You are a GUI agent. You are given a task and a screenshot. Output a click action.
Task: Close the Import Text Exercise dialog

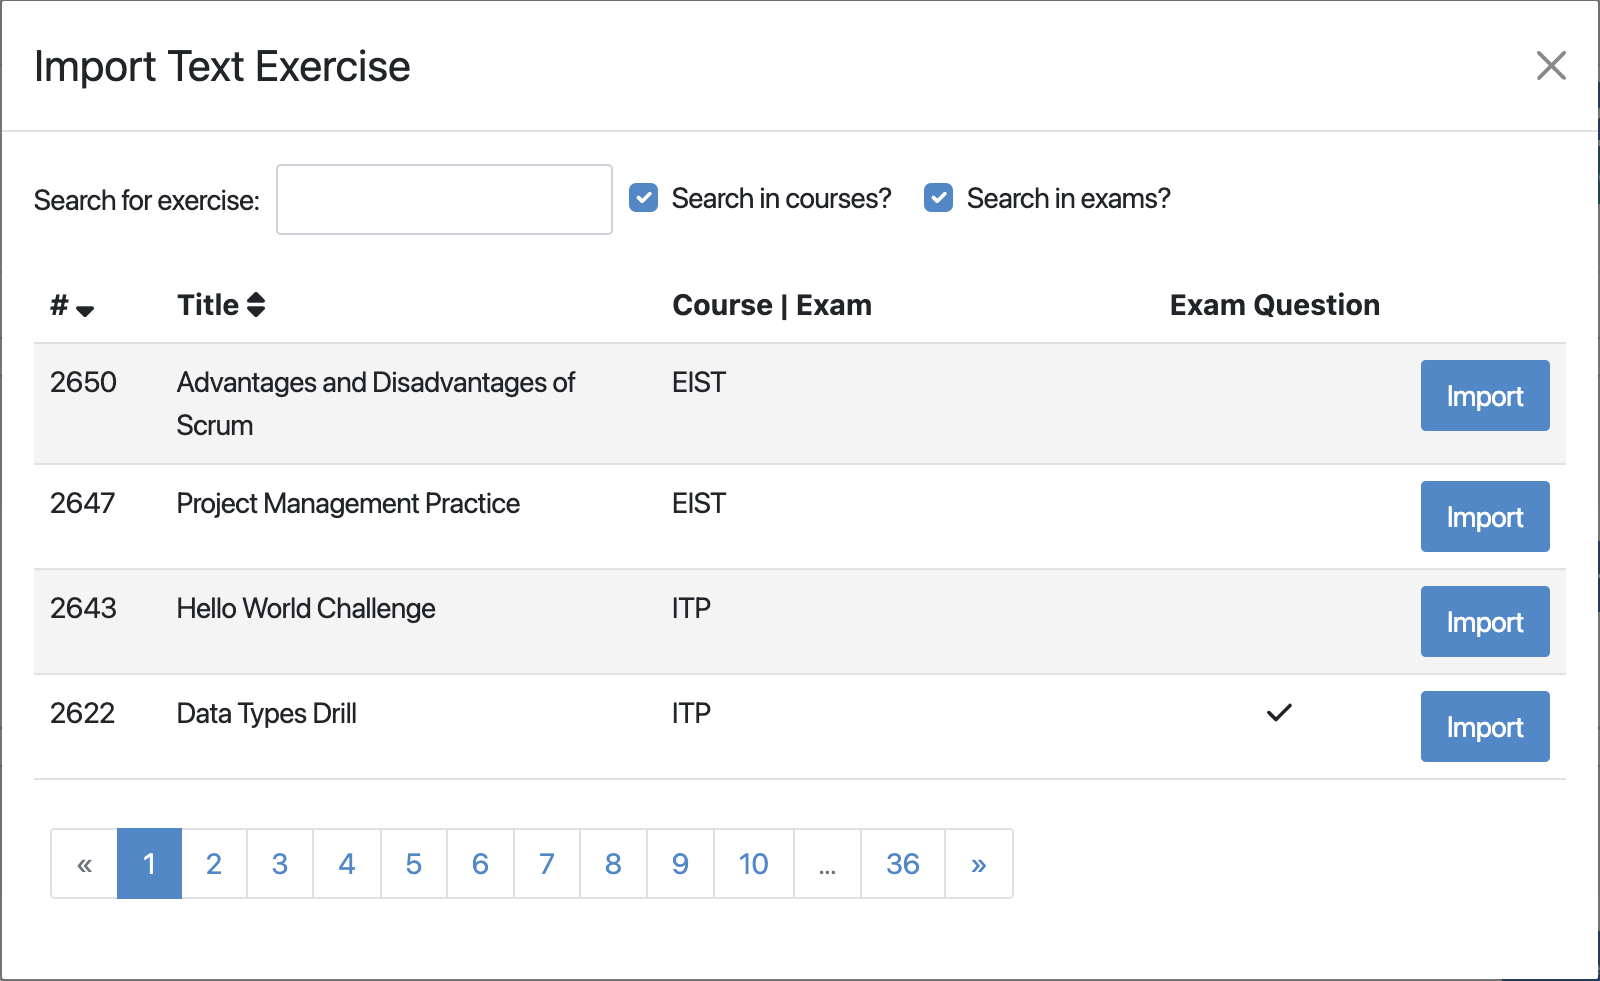point(1551,66)
